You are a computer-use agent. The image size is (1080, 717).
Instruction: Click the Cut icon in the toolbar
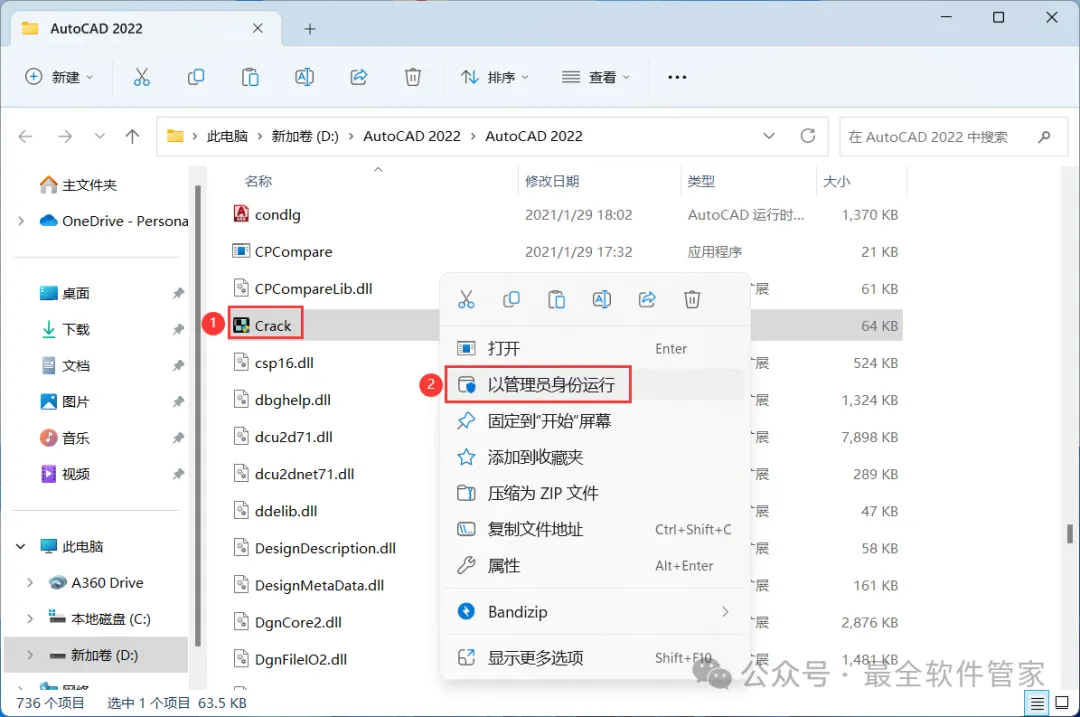click(x=141, y=77)
